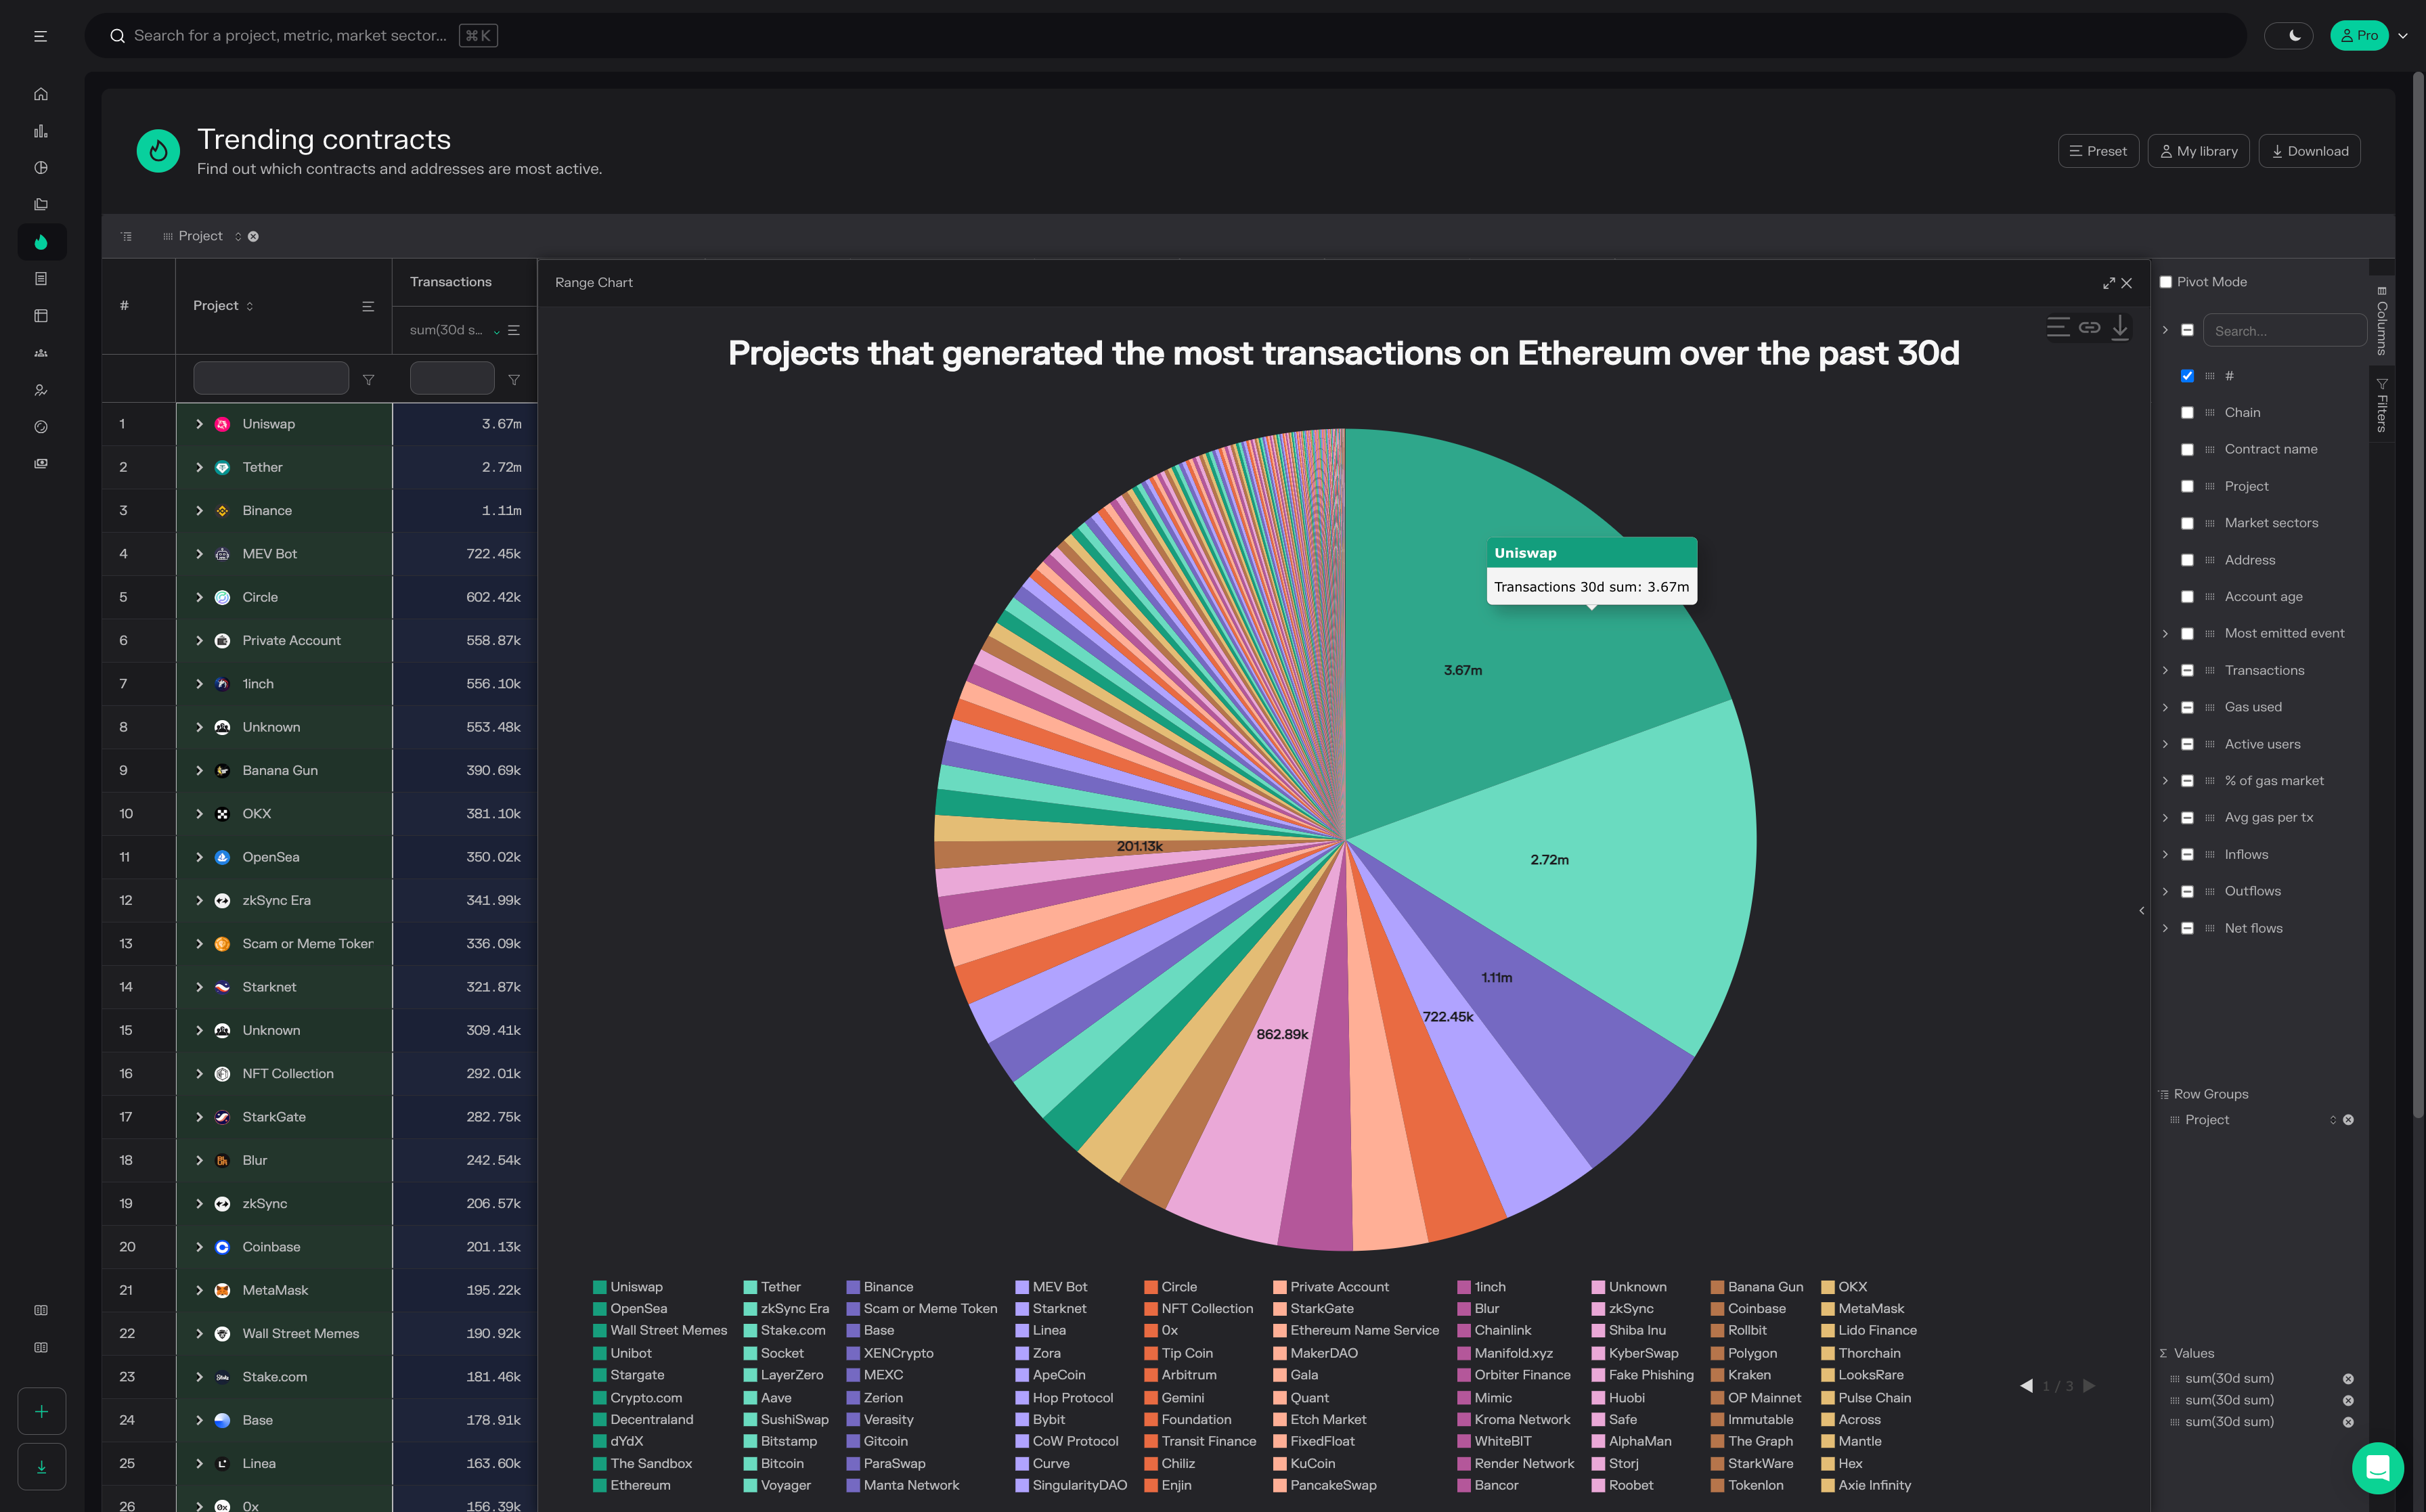Viewport: 2426px width, 1512px height.
Task: Expand the Uniswap project row
Action: 199,424
